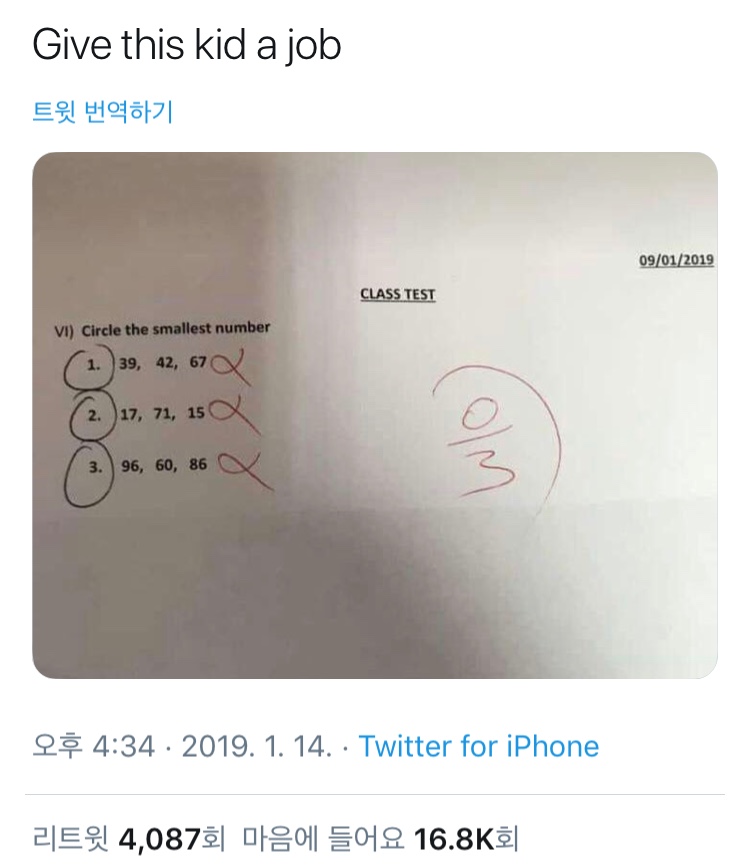
Task: Click the 'Circle the smallest number' instruction
Action: tap(175, 328)
